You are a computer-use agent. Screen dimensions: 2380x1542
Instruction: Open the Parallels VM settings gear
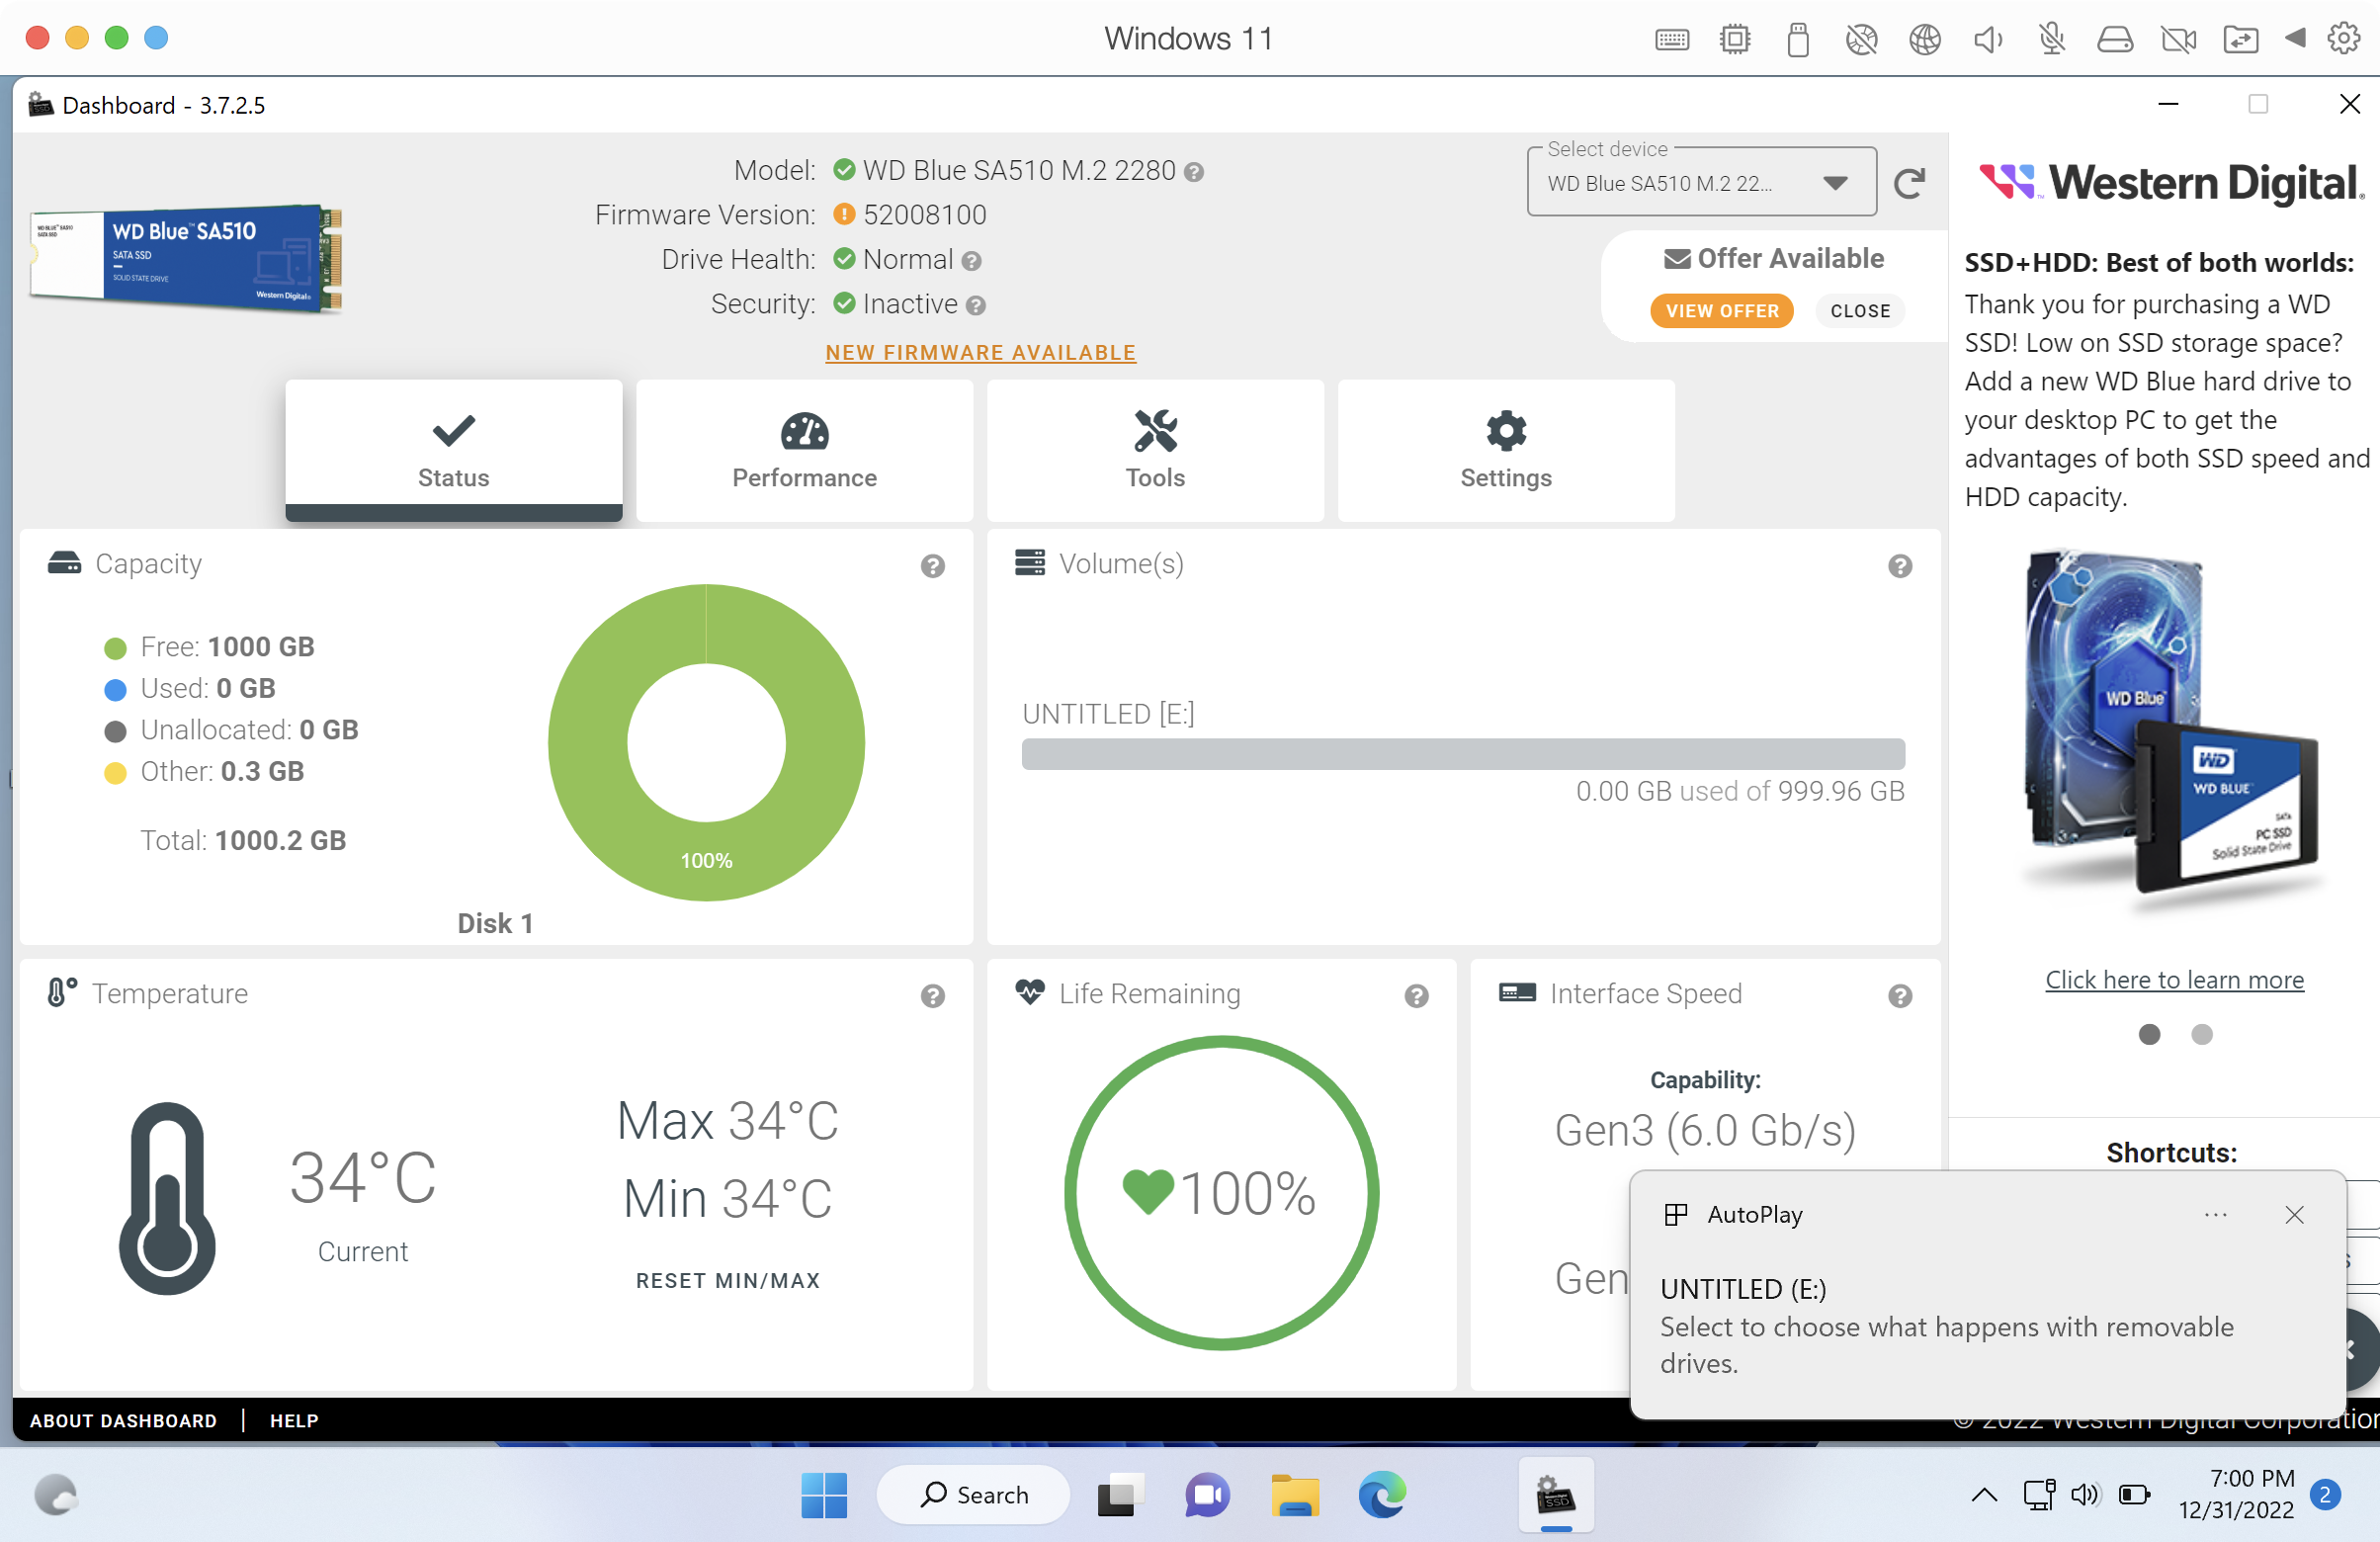(2344, 39)
